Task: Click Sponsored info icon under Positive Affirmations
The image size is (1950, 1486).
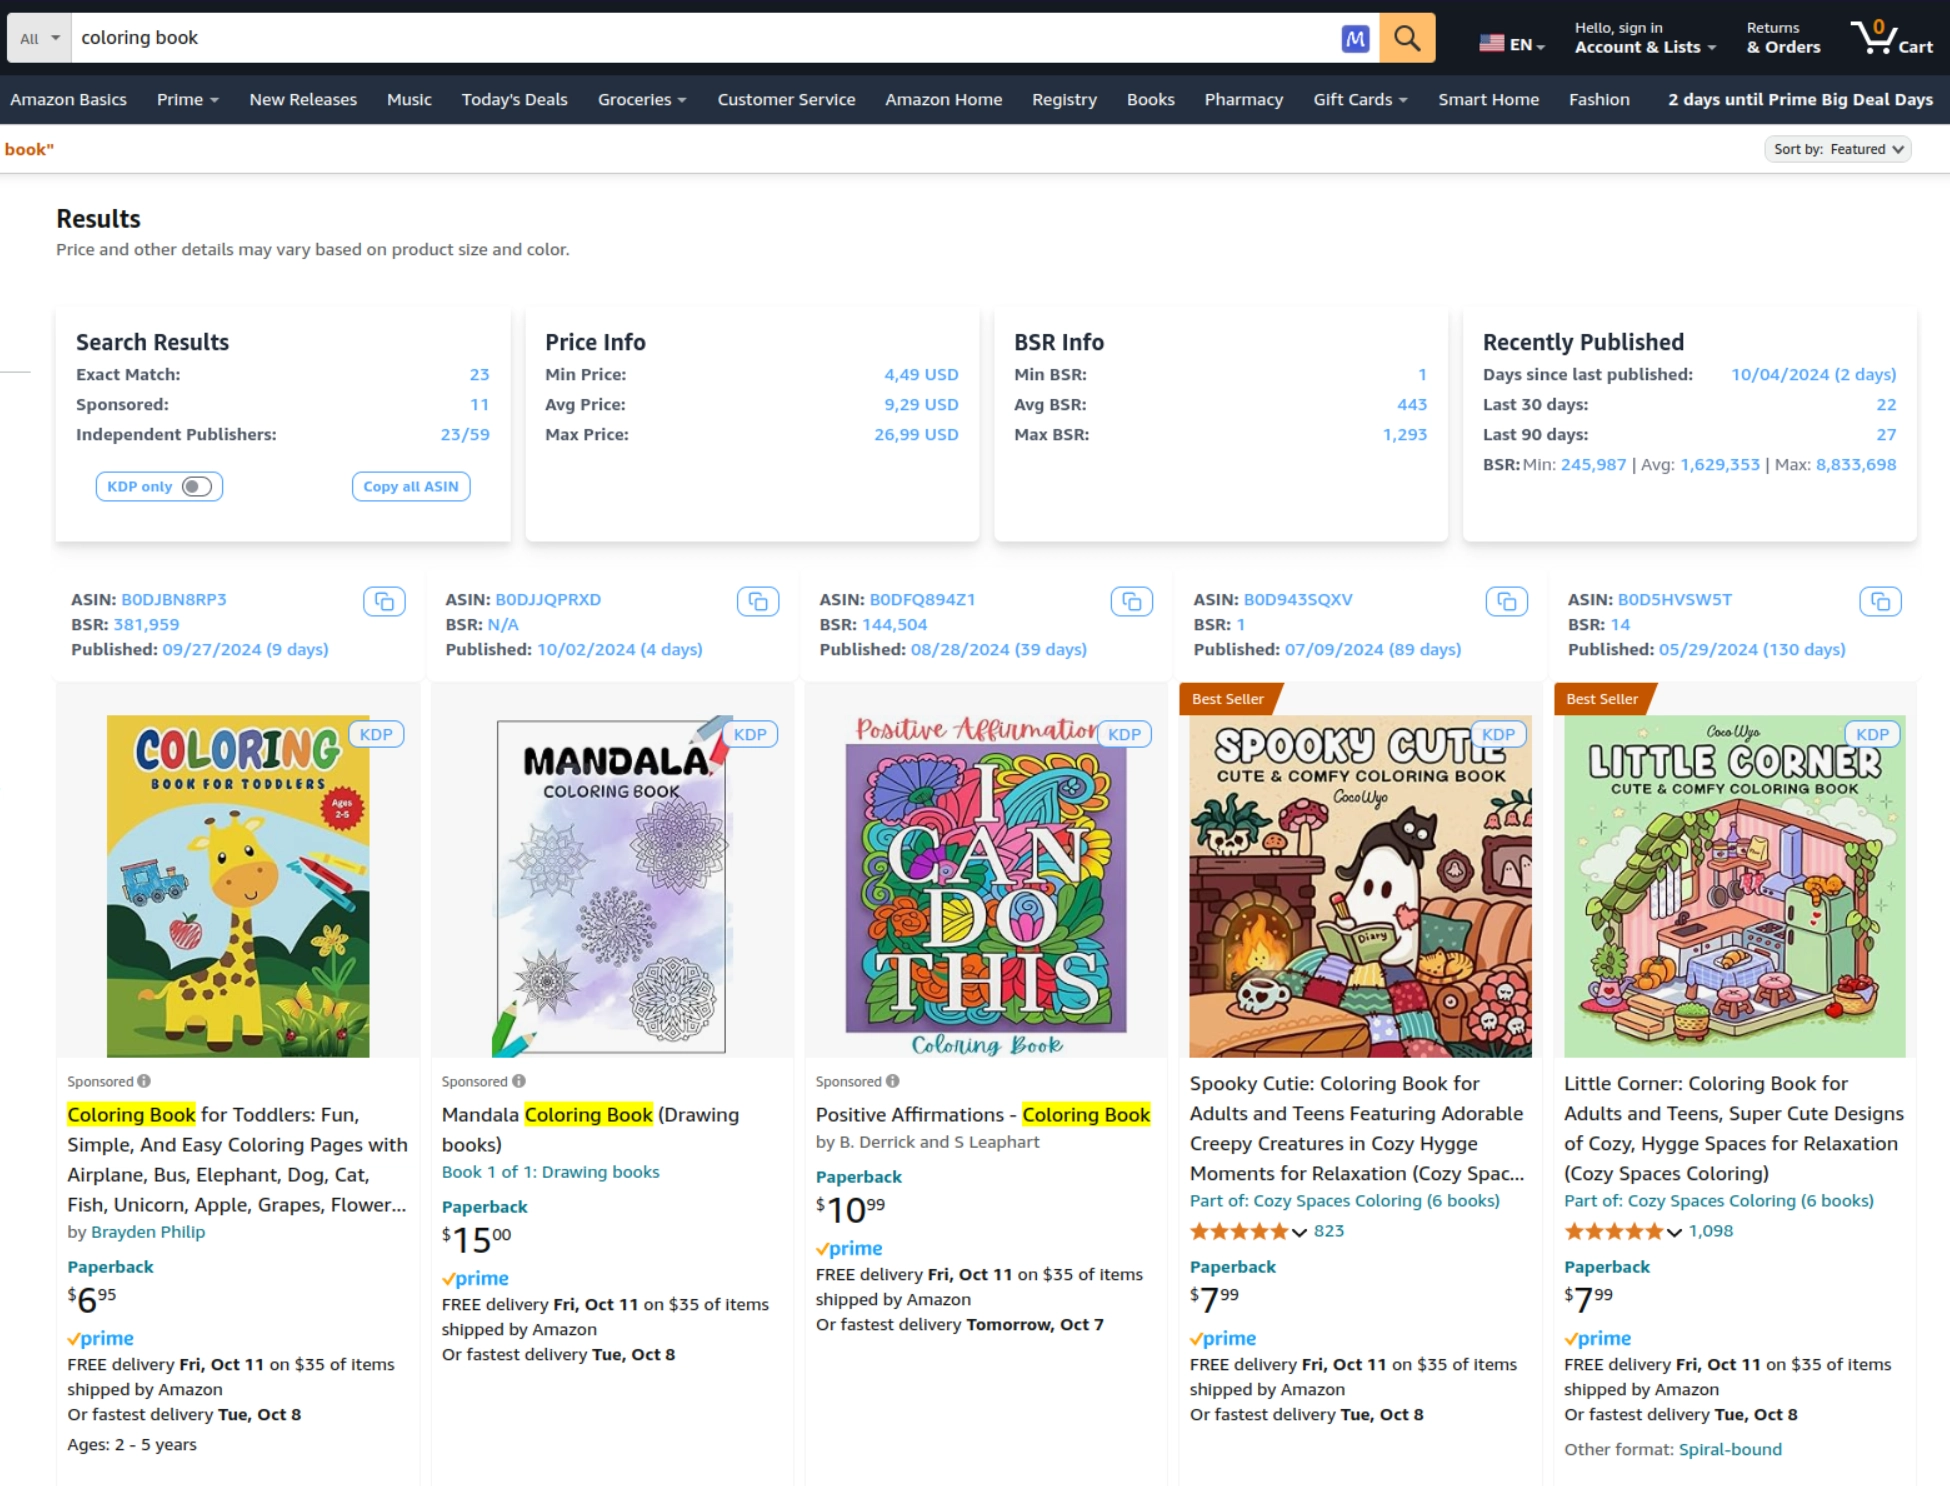Action: pyautogui.click(x=892, y=1081)
